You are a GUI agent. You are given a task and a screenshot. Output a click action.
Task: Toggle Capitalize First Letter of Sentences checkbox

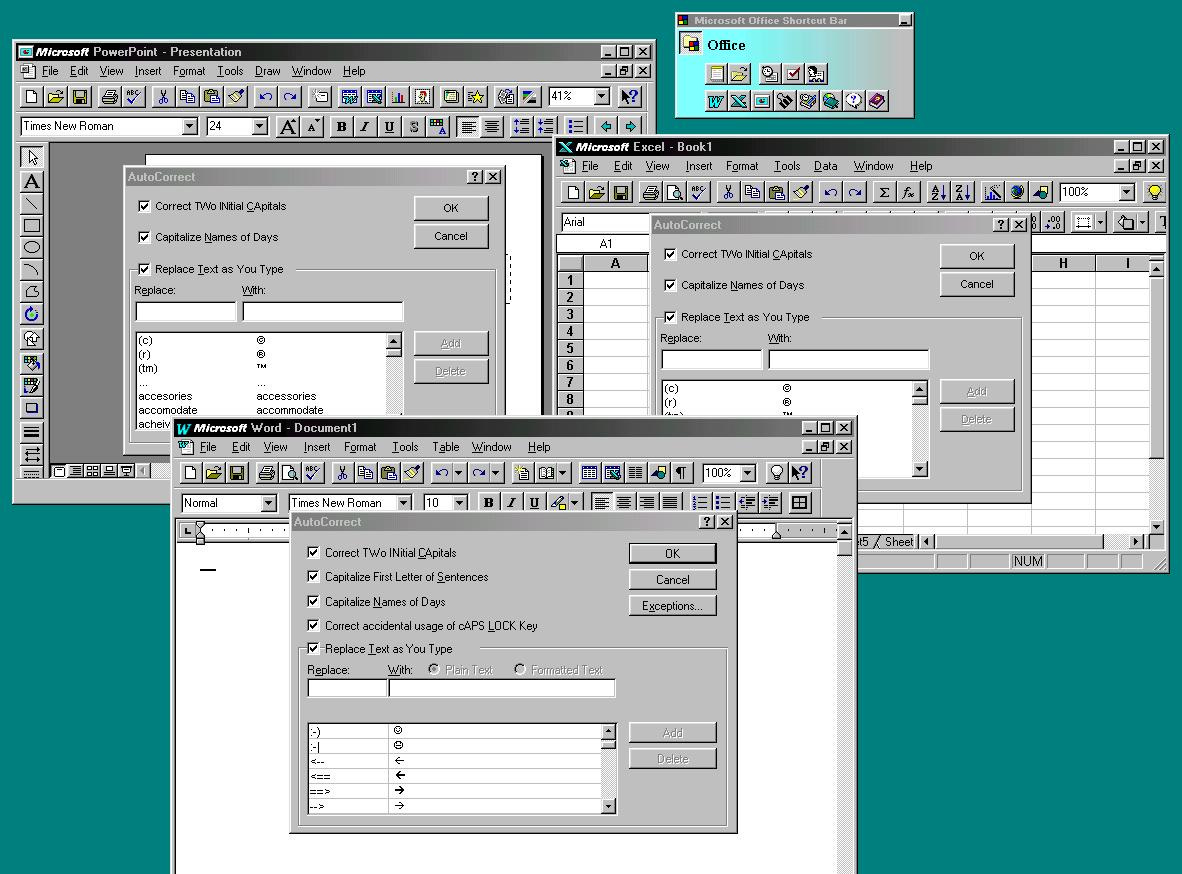313,577
